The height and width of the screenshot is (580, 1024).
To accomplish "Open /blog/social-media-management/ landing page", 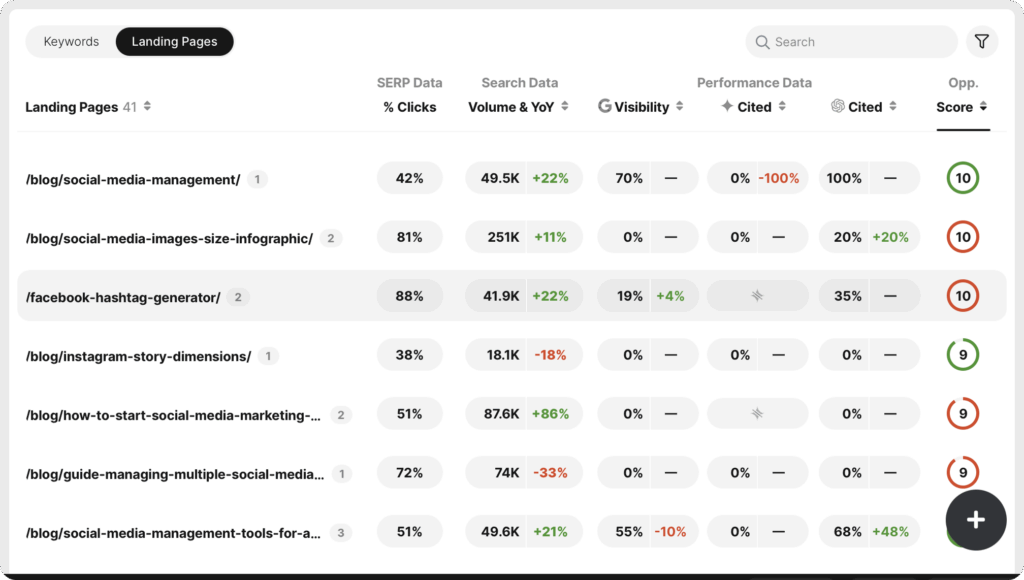I will pyautogui.click(x=133, y=180).
